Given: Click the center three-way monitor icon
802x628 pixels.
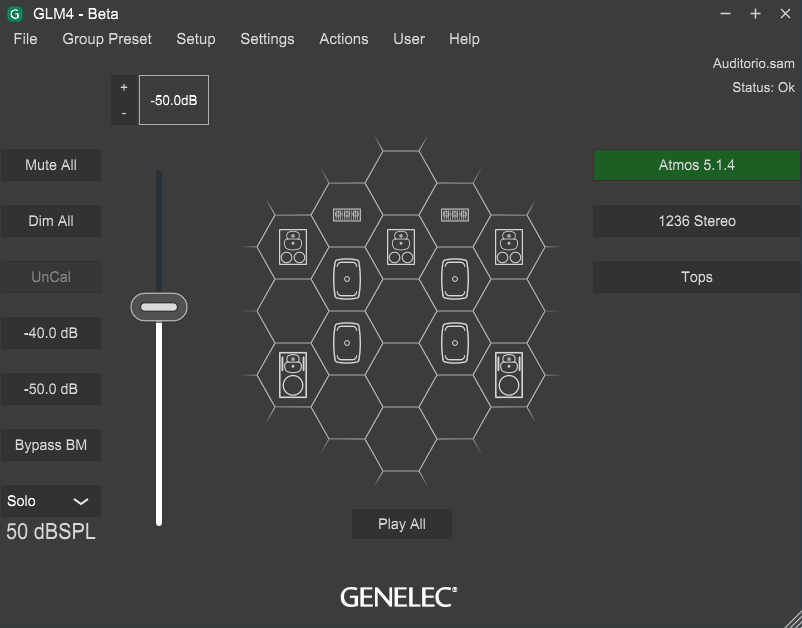Looking at the screenshot, I should (401, 247).
